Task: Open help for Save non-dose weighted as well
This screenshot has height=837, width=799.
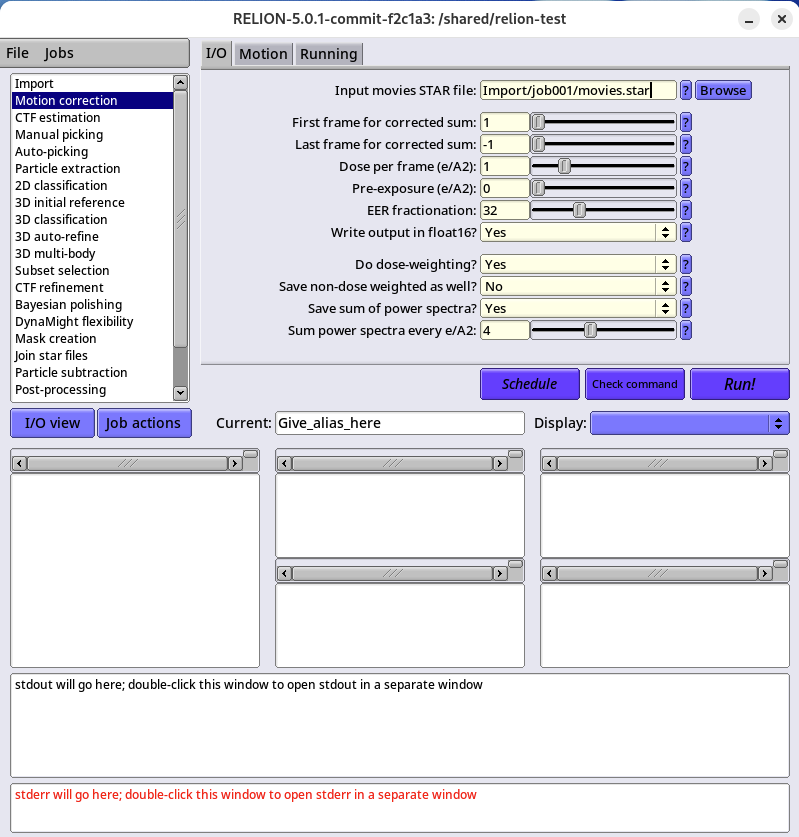Action: click(686, 287)
